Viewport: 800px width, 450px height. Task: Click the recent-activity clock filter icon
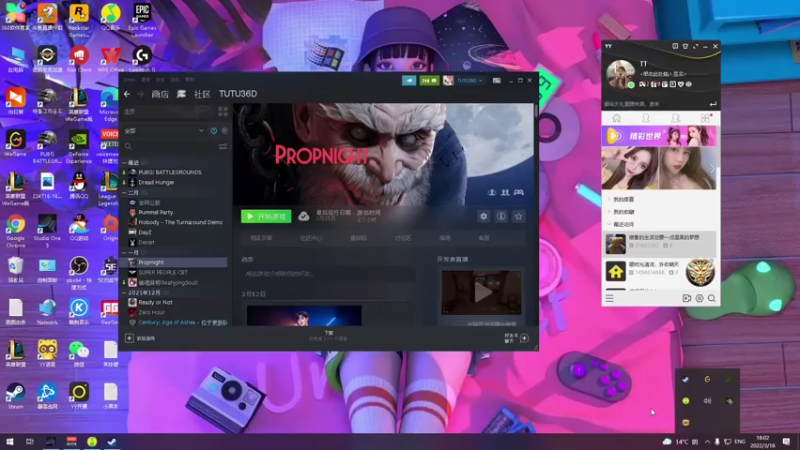[214, 131]
